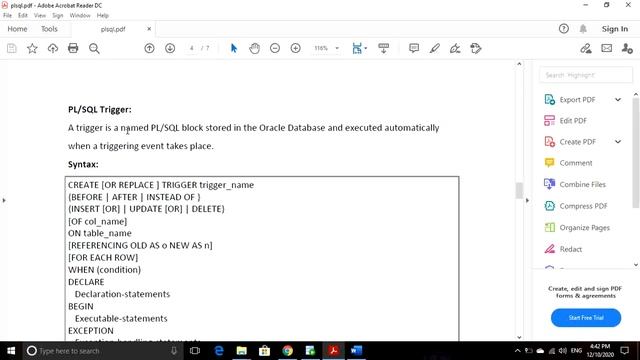
Task: Add a comment with speech bubble tool
Action: [x=414, y=48]
